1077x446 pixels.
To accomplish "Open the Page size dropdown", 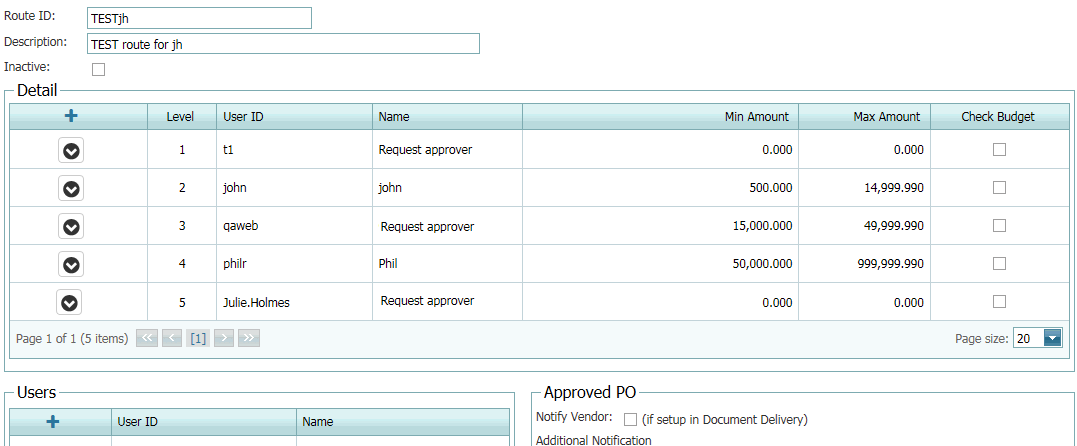I will click(1052, 338).
